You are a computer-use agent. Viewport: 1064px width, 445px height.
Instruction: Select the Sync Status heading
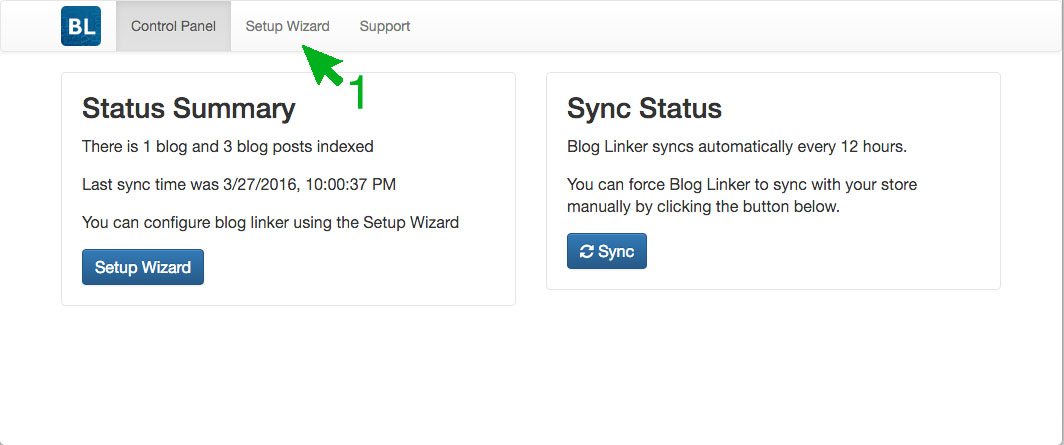click(644, 109)
